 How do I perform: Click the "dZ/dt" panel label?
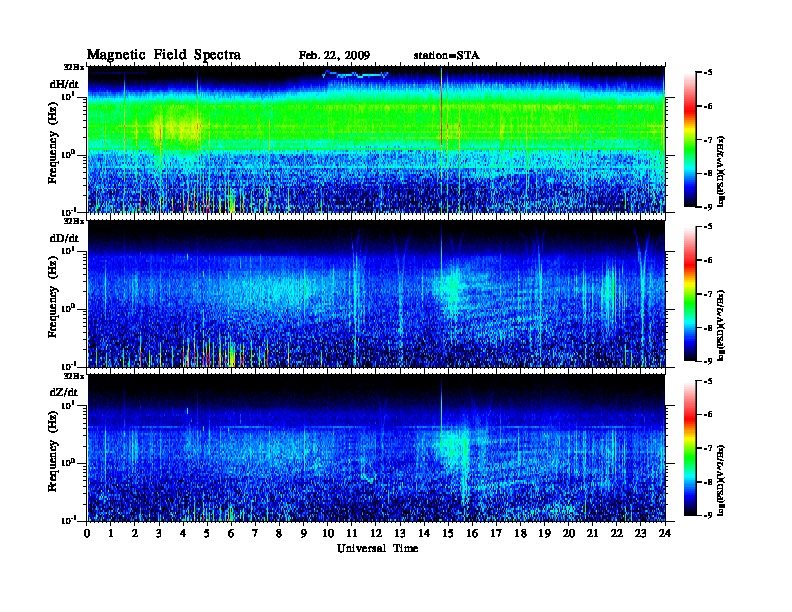coord(63,392)
